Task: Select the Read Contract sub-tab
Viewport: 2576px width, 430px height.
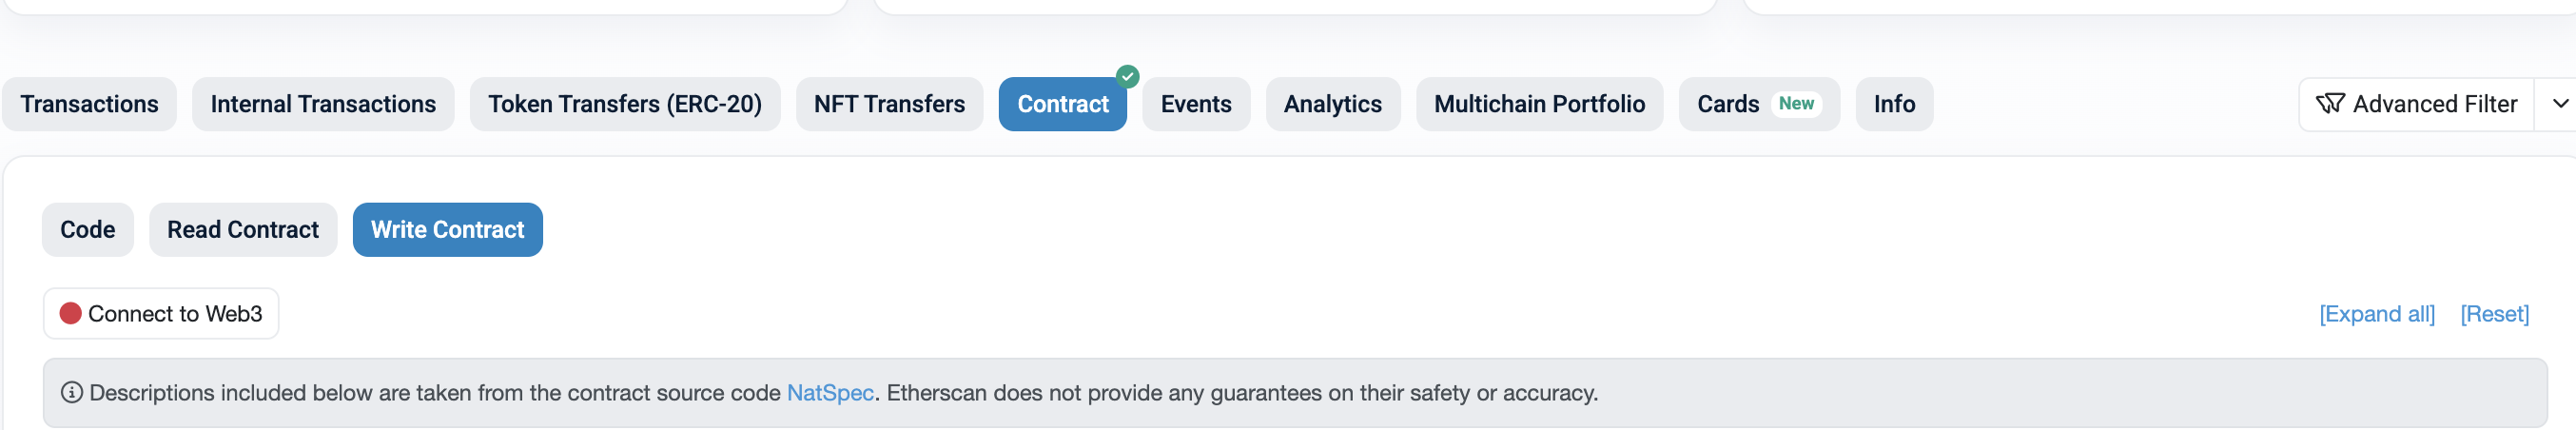Action: (x=243, y=230)
